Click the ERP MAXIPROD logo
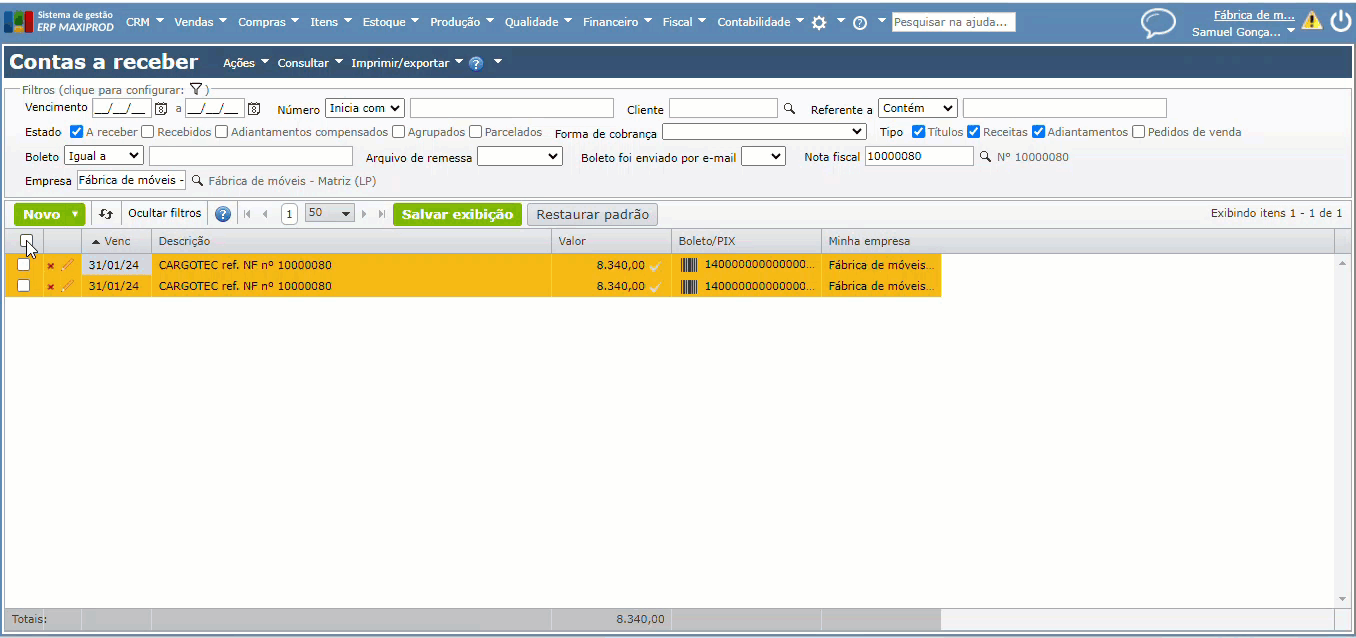This screenshot has width=1356, height=638. tap(60, 21)
